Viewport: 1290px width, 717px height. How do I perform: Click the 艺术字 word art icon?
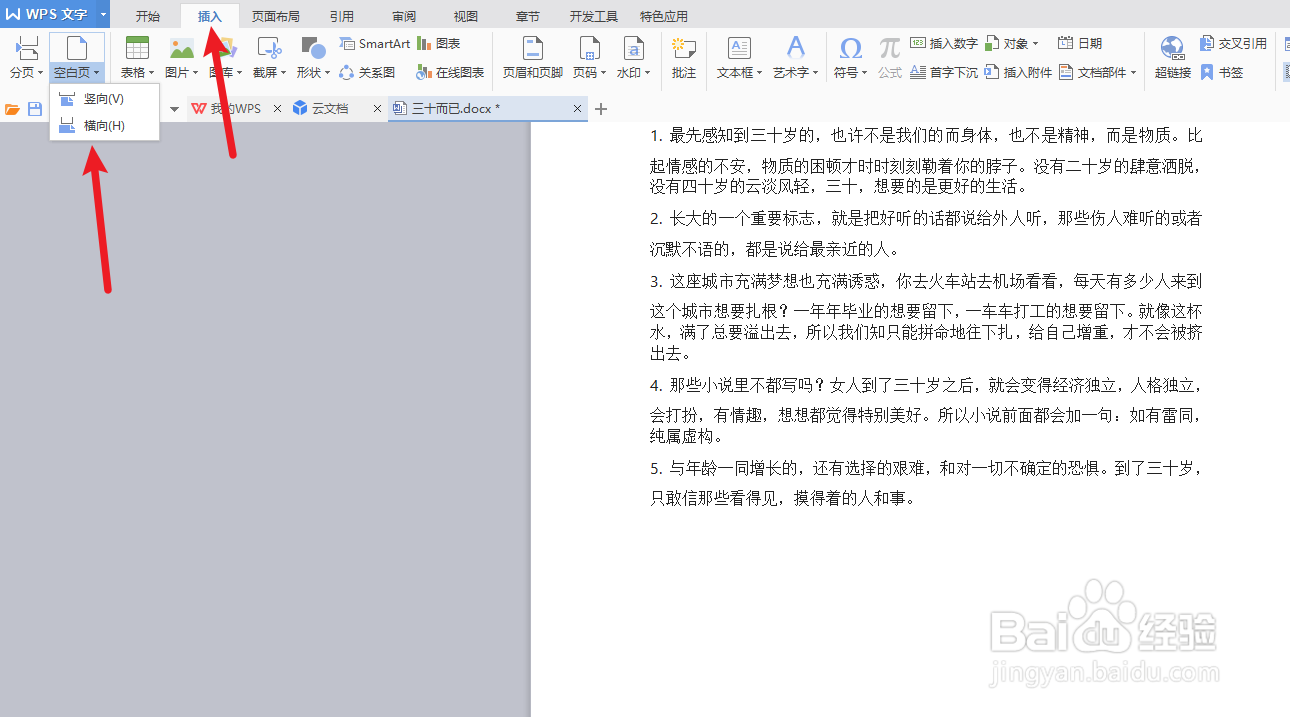795,47
